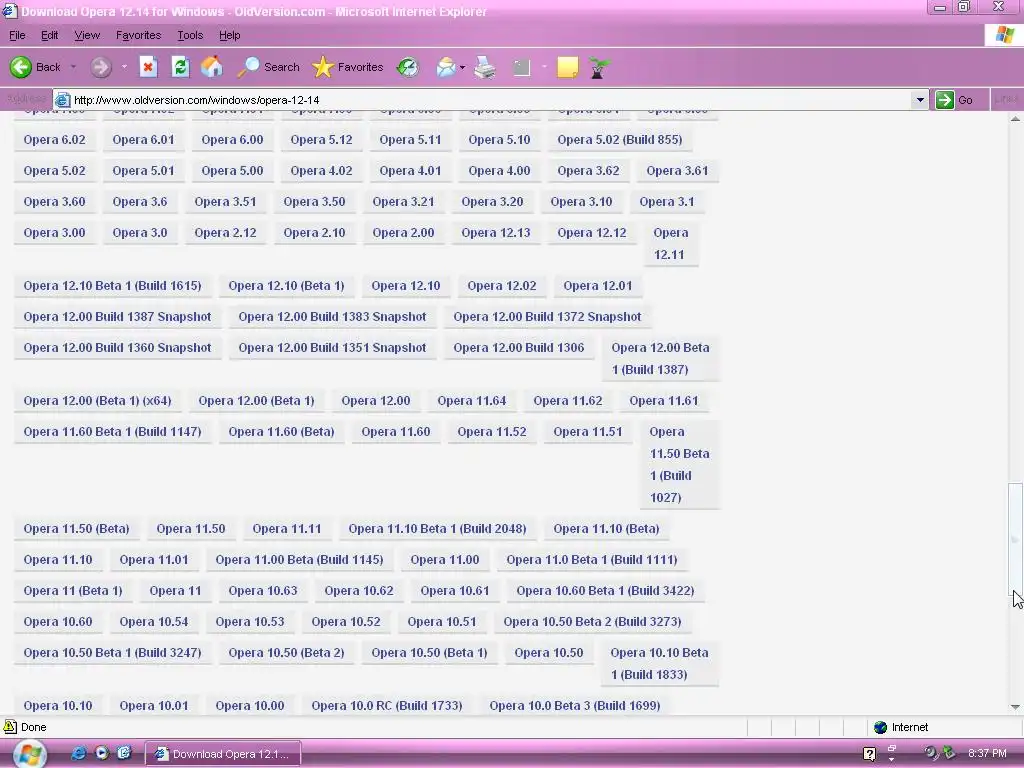Click the help question mark tray icon

(869, 754)
